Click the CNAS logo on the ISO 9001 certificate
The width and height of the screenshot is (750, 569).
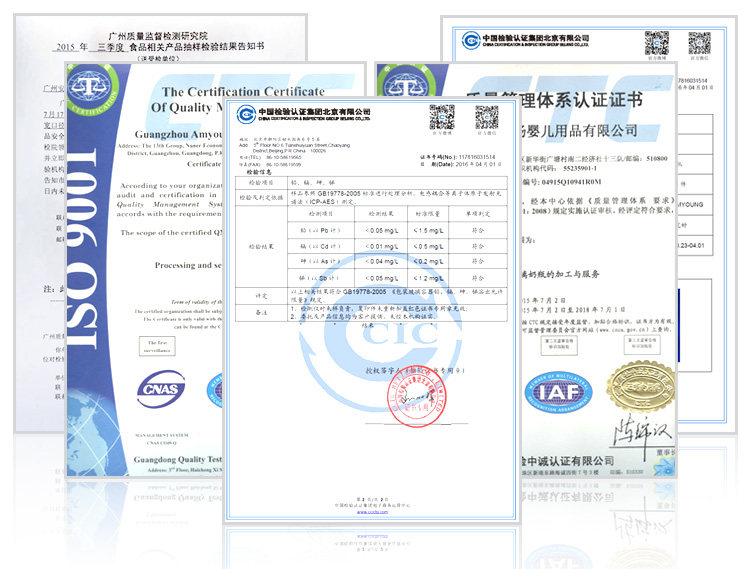pos(161,389)
